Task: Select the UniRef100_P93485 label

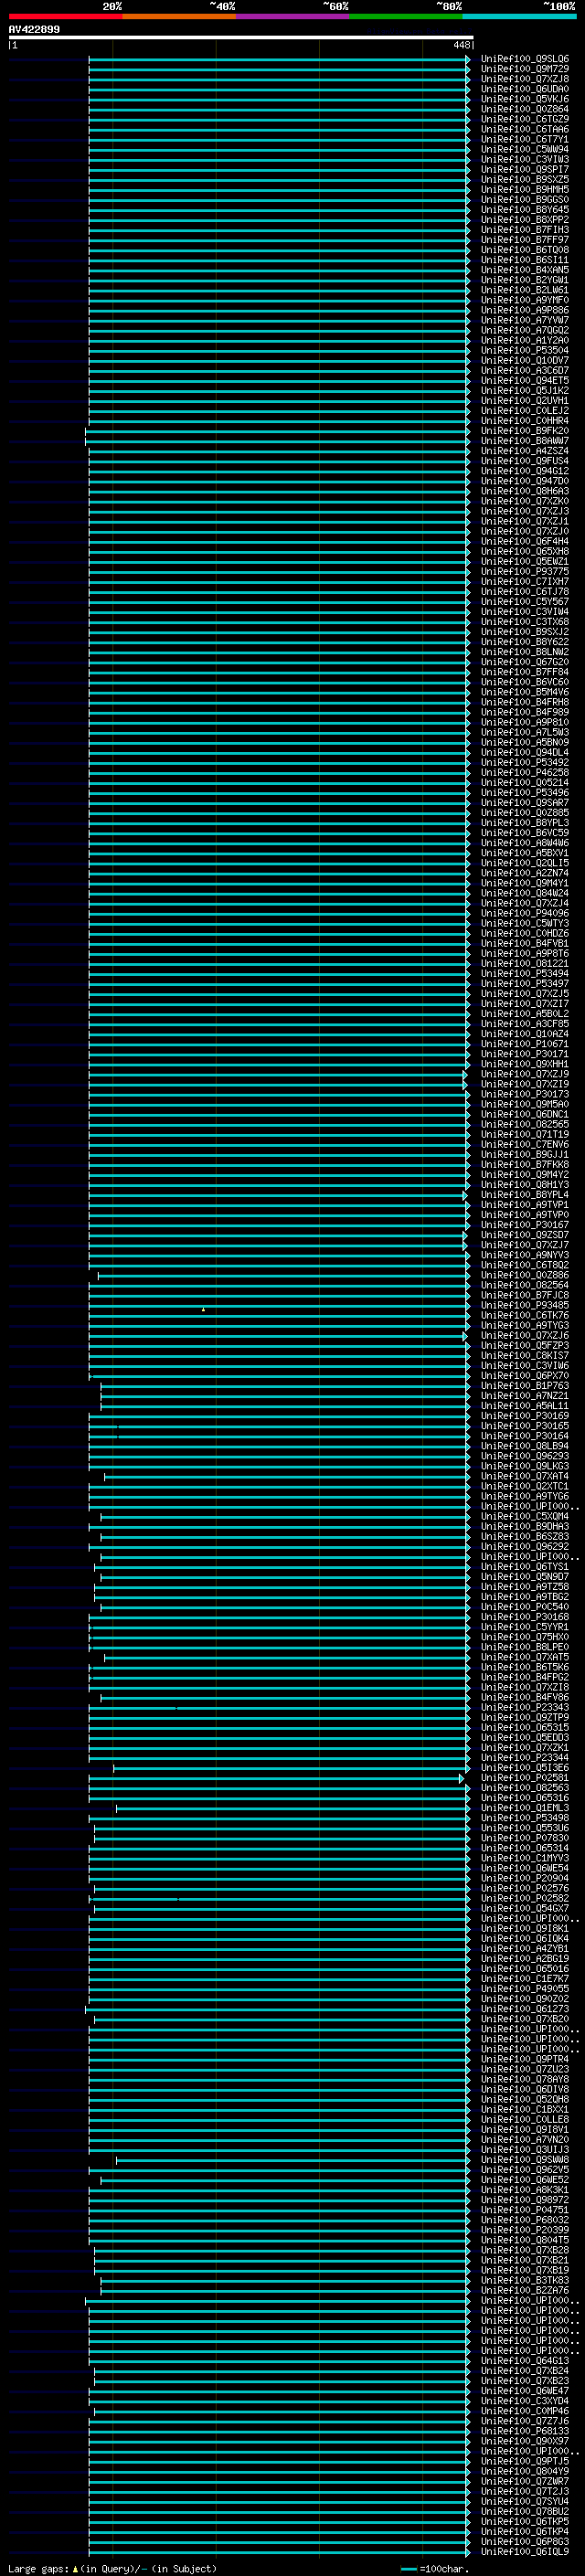Action: click(525, 1305)
